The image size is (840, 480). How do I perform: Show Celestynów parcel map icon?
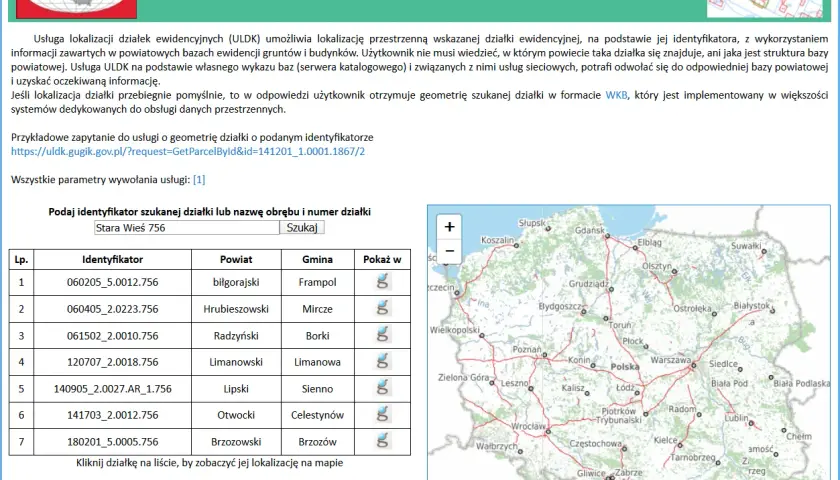(382, 414)
